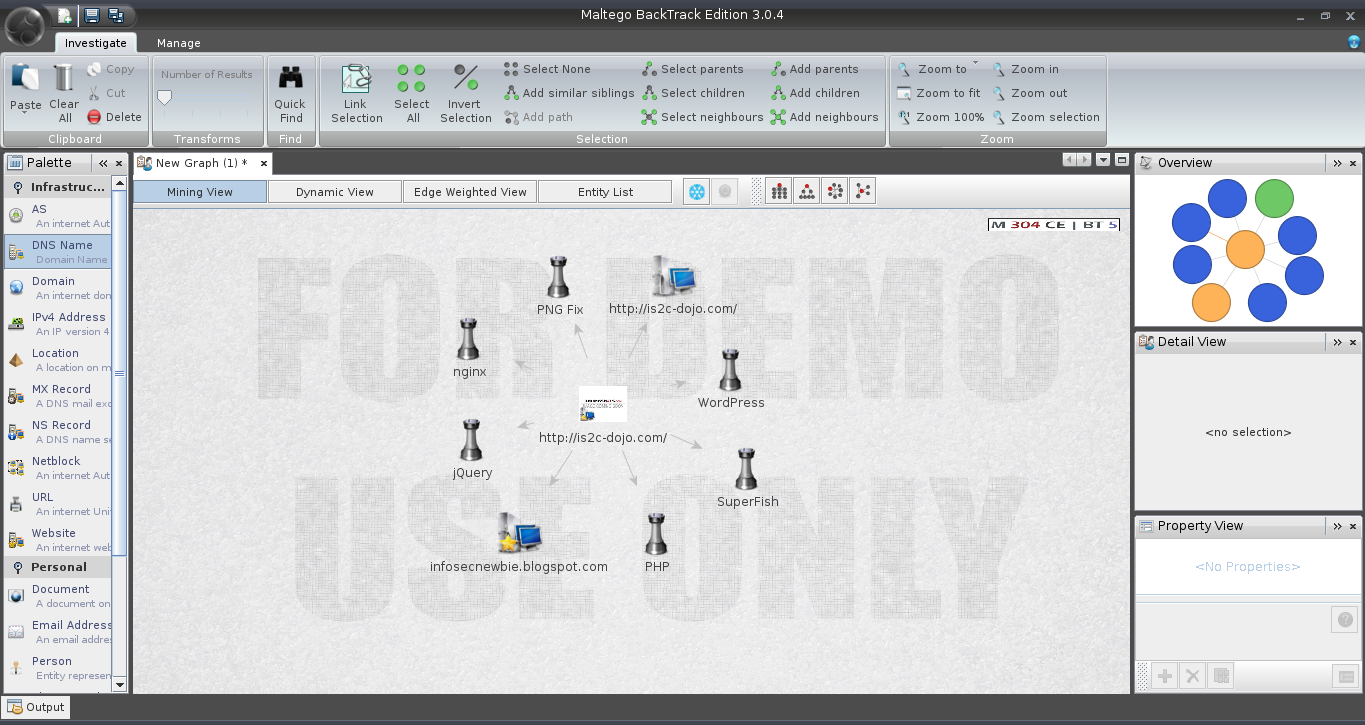Click Zoom out
This screenshot has width=1365, height=725.
point(1030,93)
